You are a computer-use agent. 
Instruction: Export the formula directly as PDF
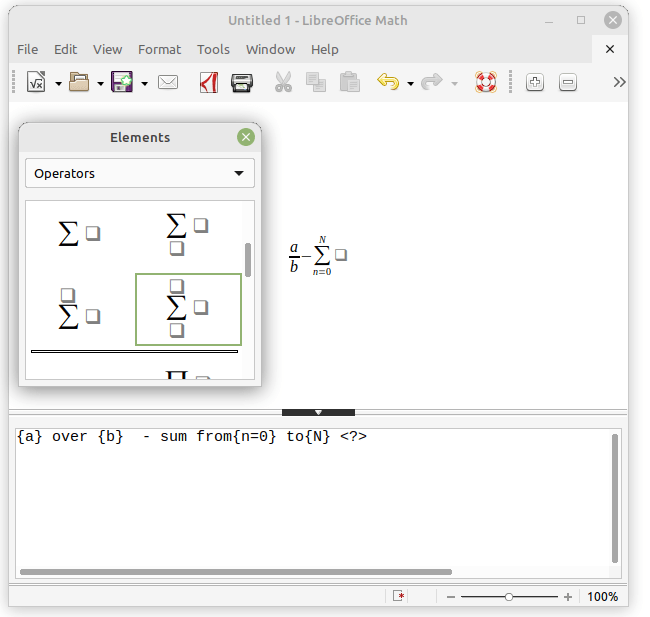click(209, 83)
